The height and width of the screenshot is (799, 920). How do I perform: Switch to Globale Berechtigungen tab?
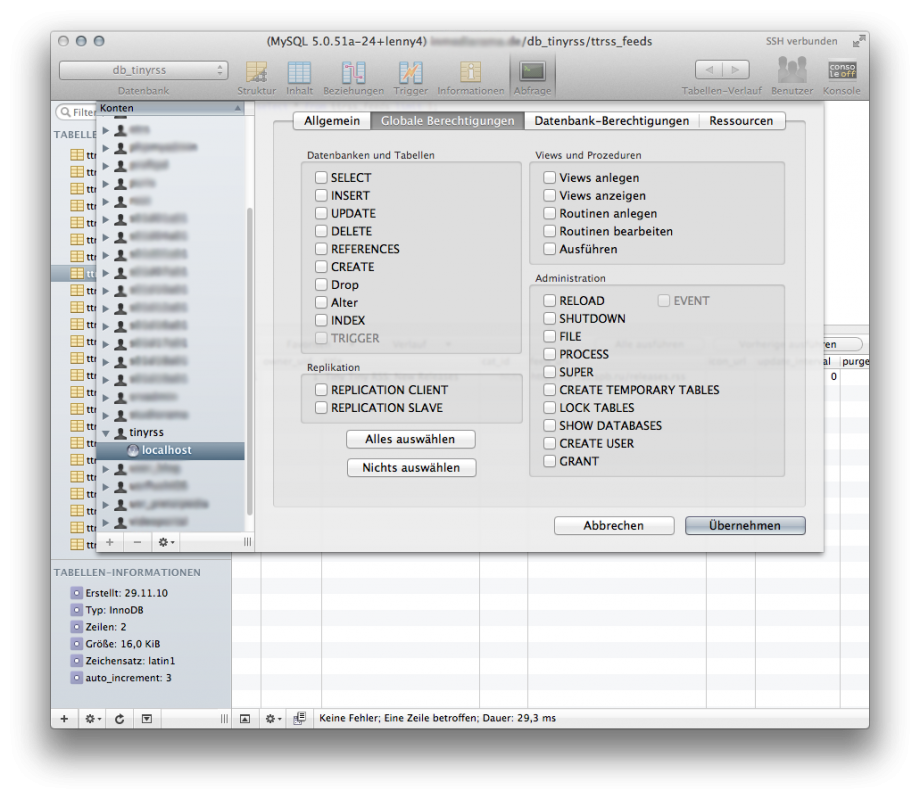(448, 121)
